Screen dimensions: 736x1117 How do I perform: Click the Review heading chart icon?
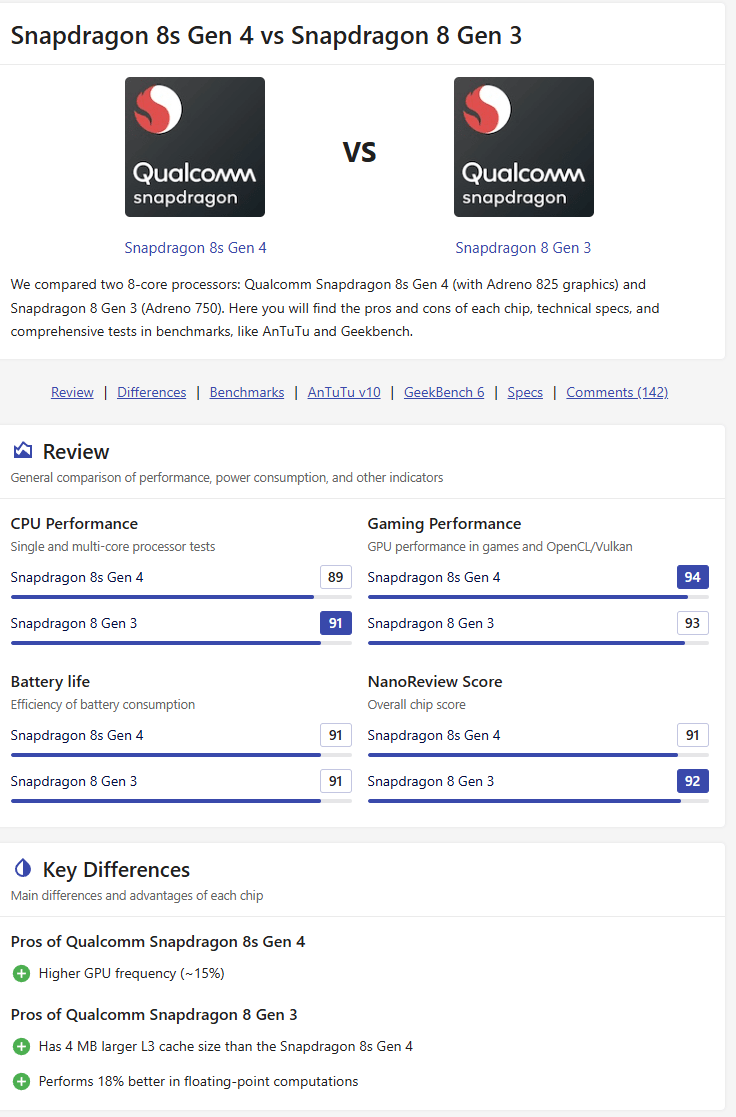[23, 451]
